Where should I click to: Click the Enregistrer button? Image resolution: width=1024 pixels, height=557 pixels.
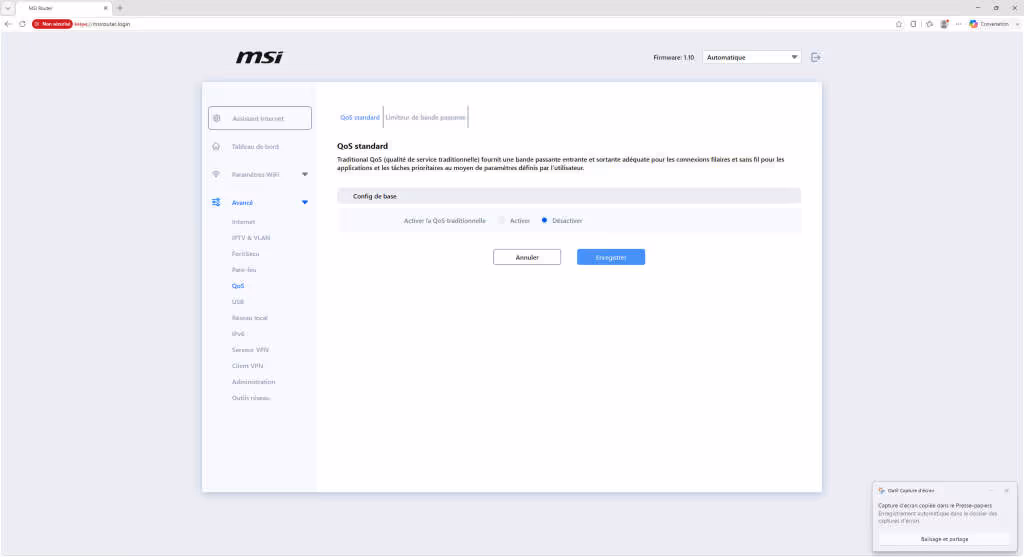[x=611, y=257]
